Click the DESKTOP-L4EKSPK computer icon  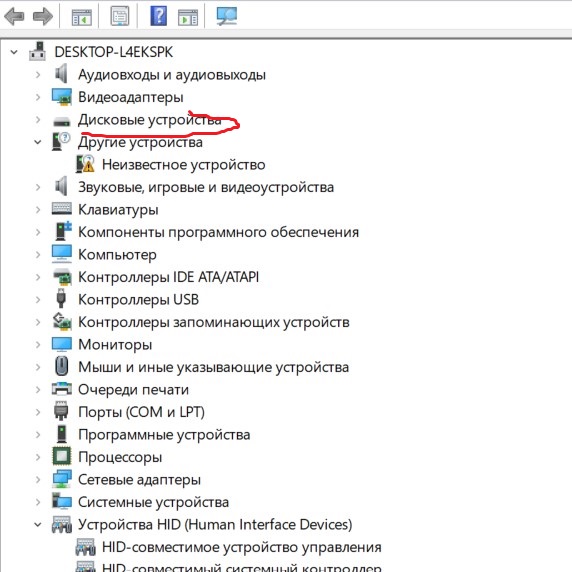pyautogui.click(x=38, y=51)
